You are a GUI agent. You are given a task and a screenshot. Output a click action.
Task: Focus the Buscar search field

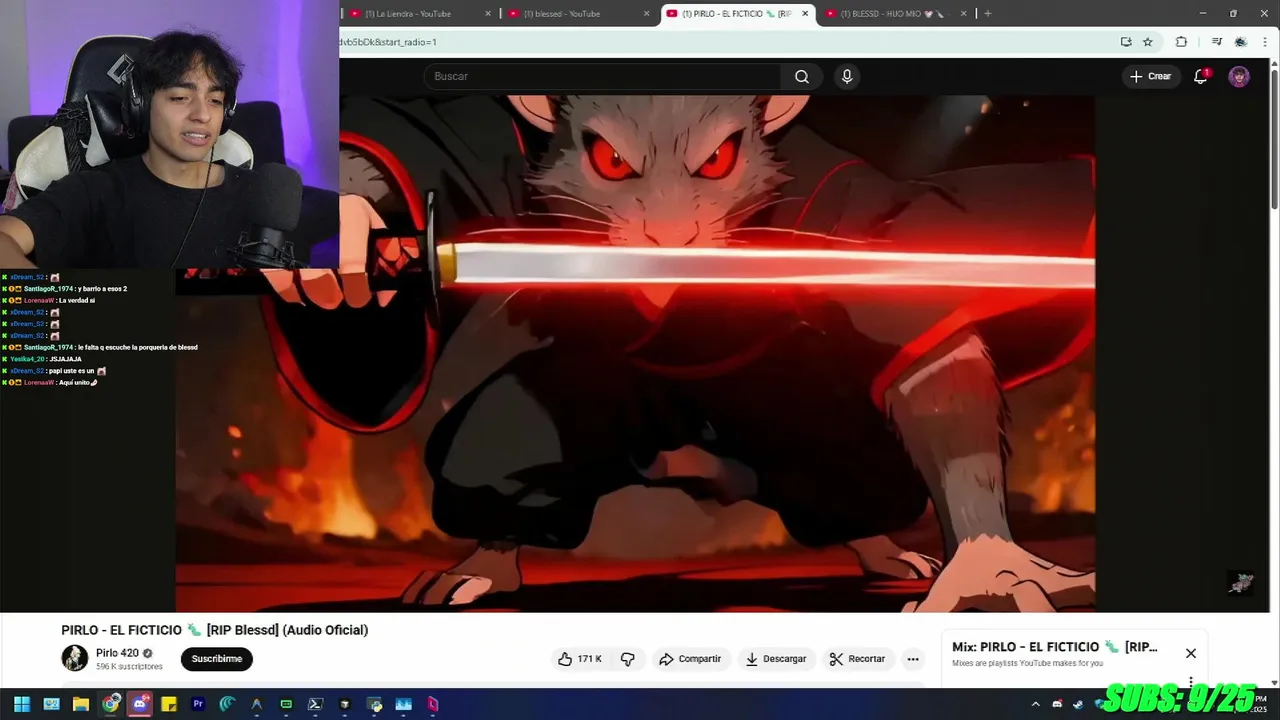pos(603,77)
